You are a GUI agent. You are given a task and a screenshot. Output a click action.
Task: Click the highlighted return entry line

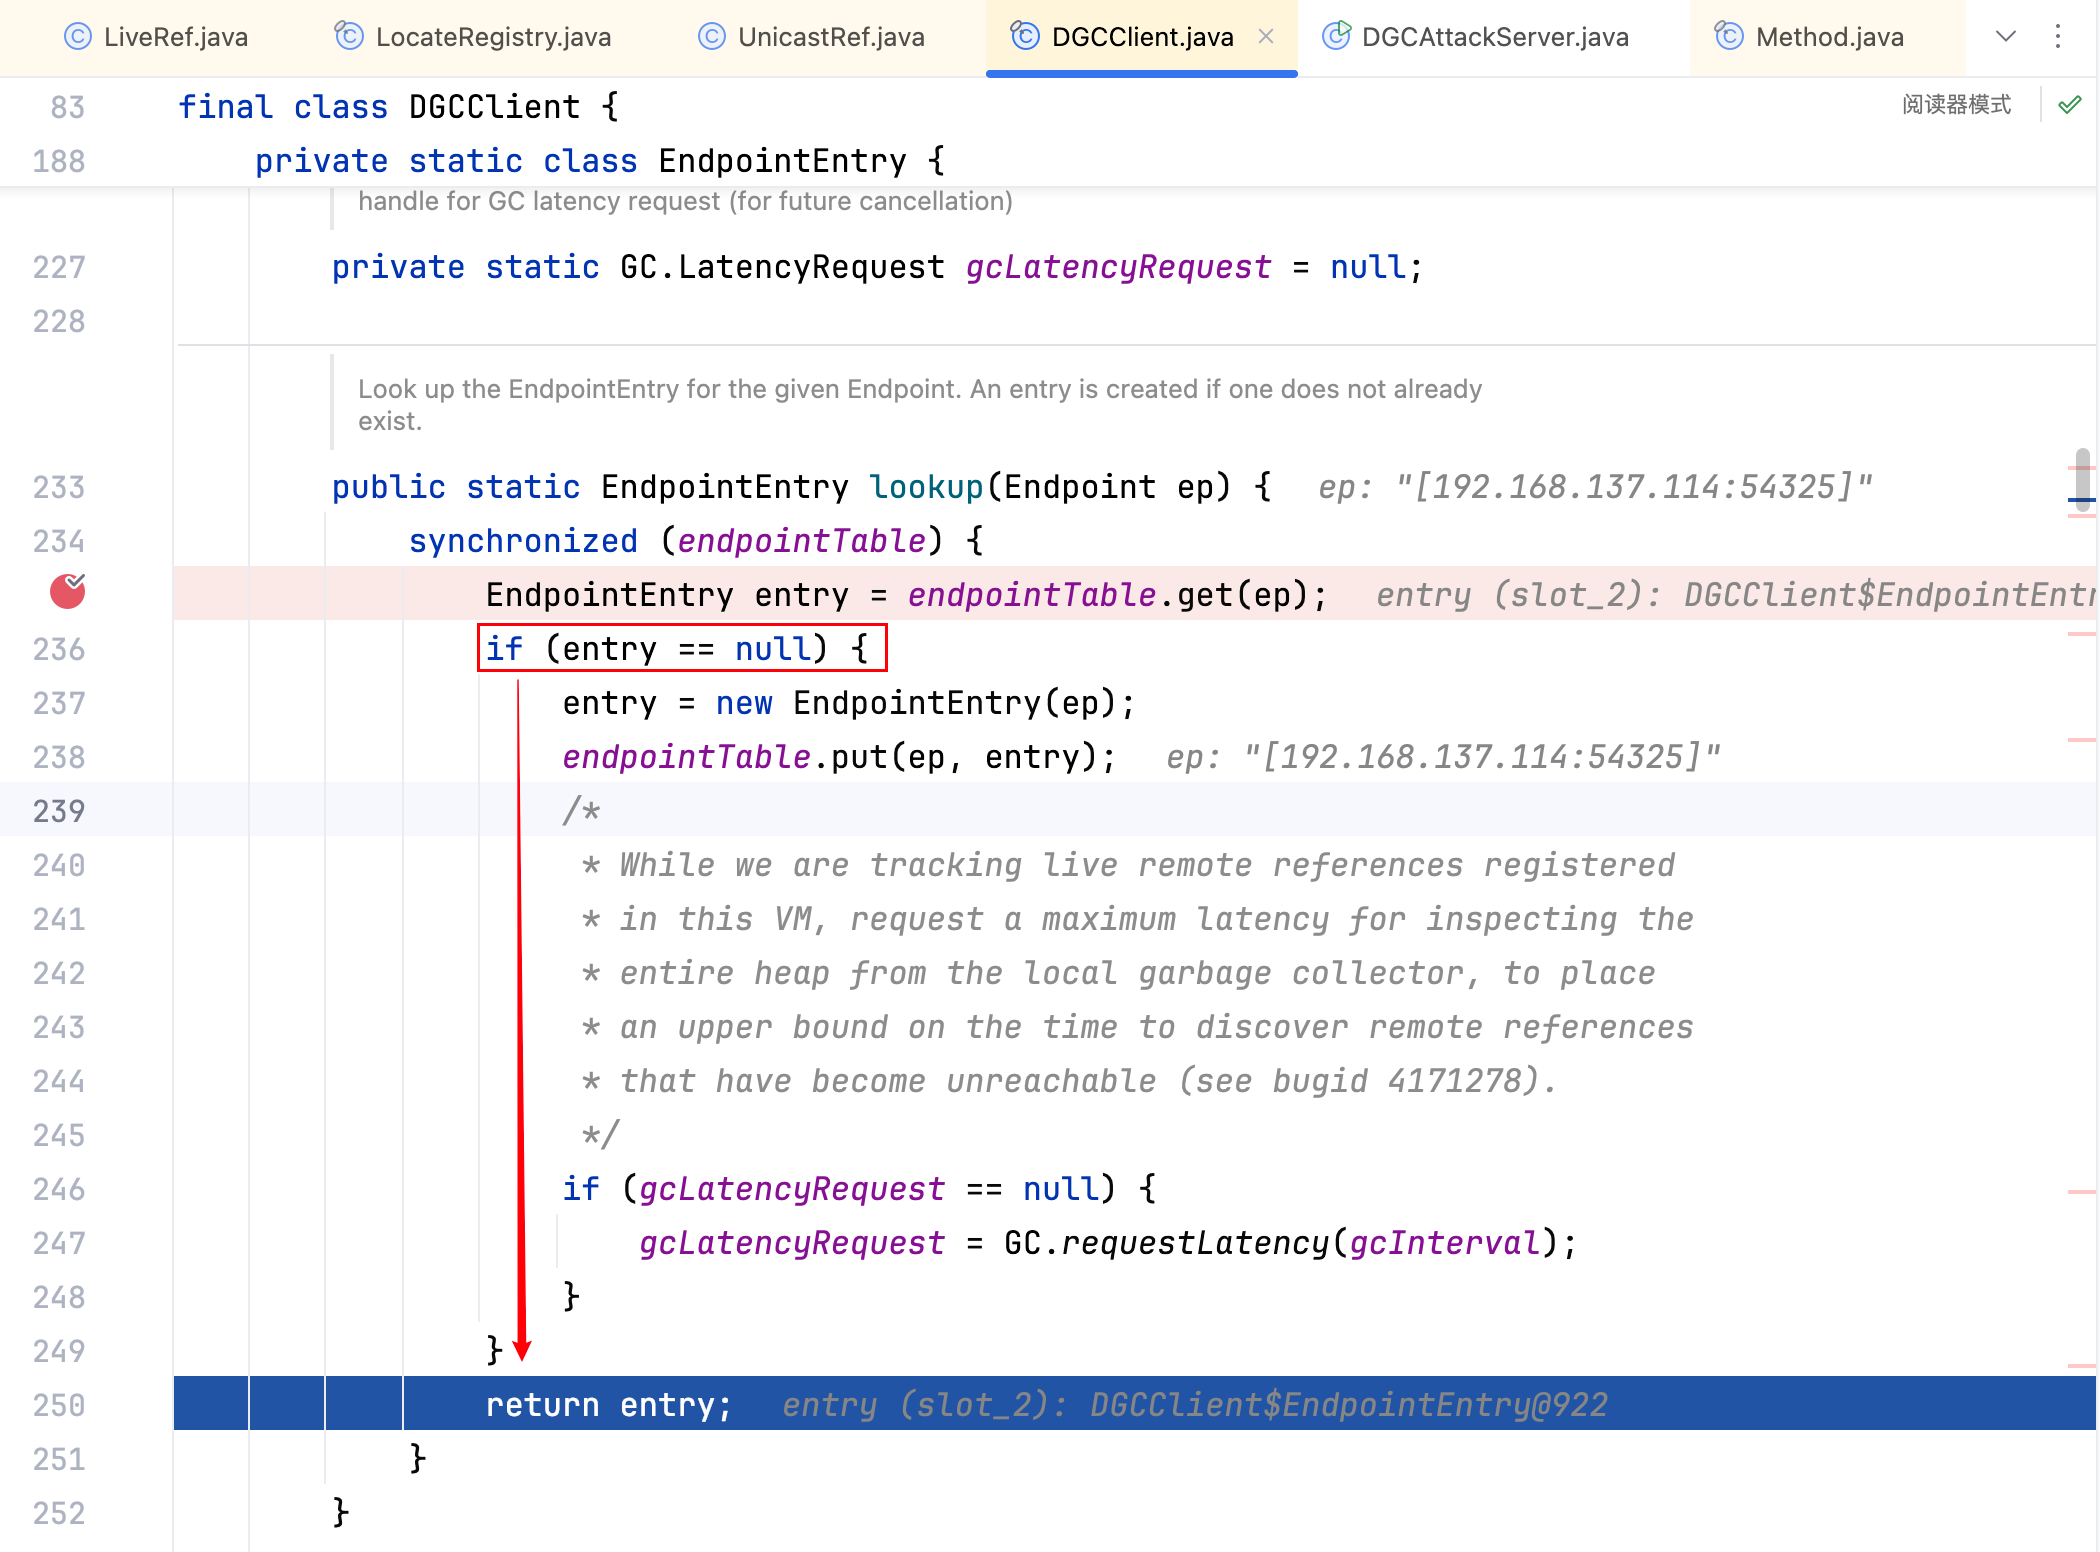(x=608, y=1405)
